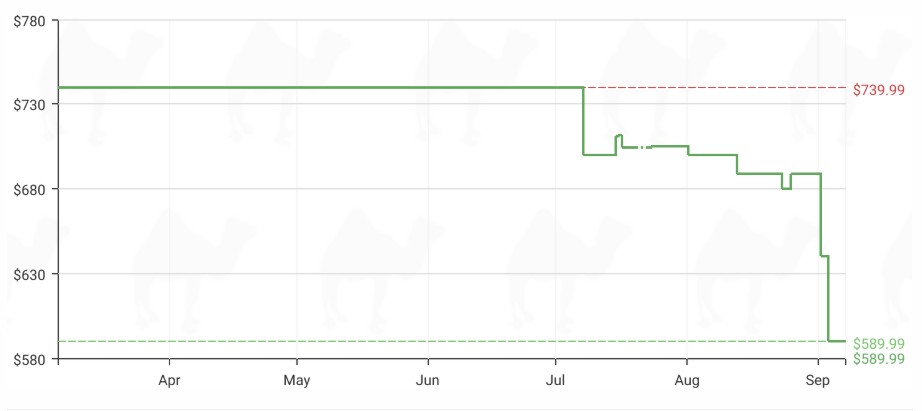The height and width of the screenshot is (411, 922).
Task: Select the Jul month axis label
Action: click(x=555, y=380)
